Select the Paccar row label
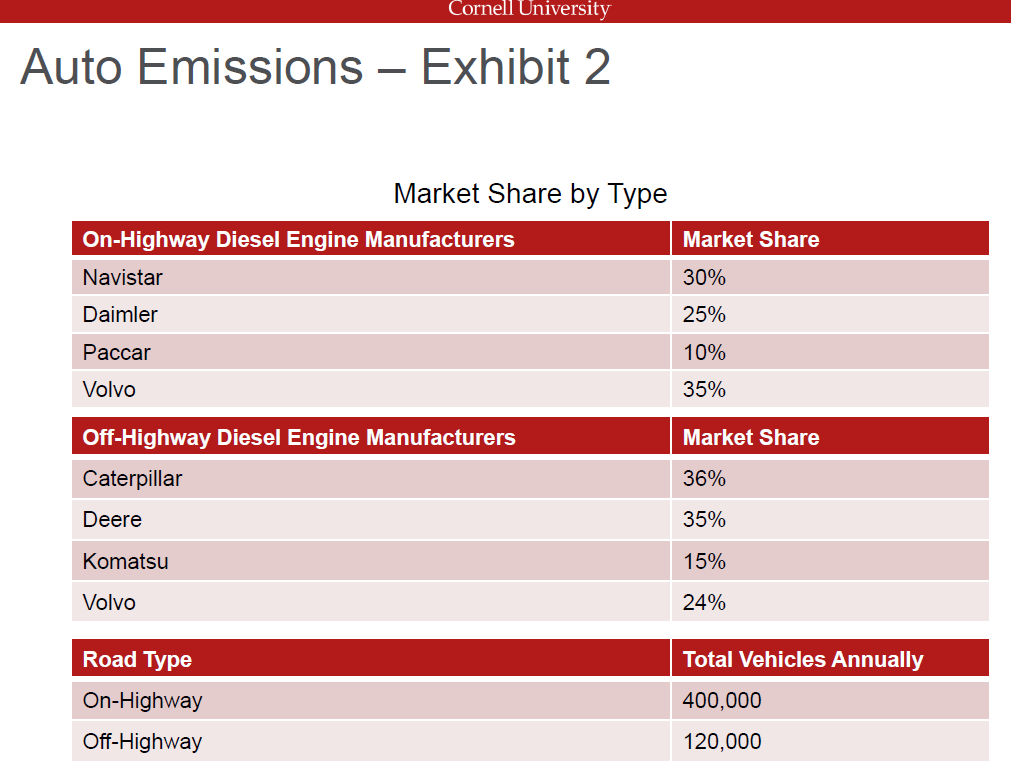Screen dimensions: 1011x773 tap(116, 352)
